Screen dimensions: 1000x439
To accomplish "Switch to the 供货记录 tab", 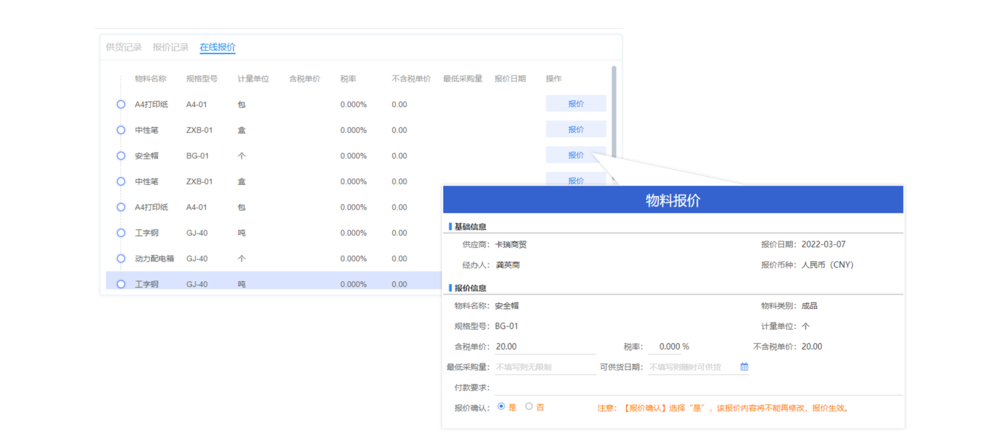I will coord(124,47).
